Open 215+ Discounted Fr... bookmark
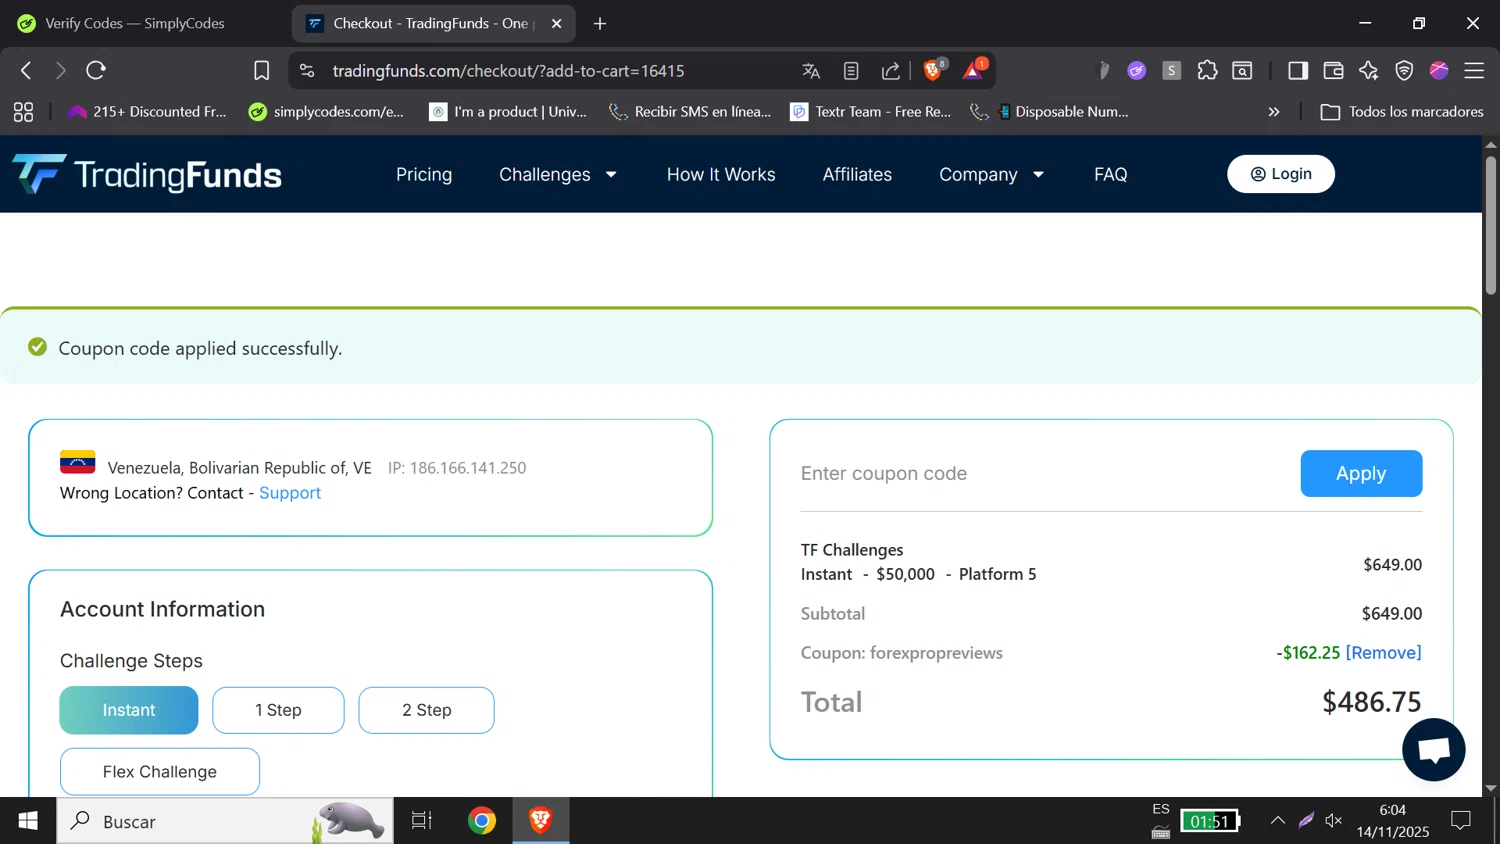Image resolution: width=1500 pixels, height=844 pixels. point(147,112)
